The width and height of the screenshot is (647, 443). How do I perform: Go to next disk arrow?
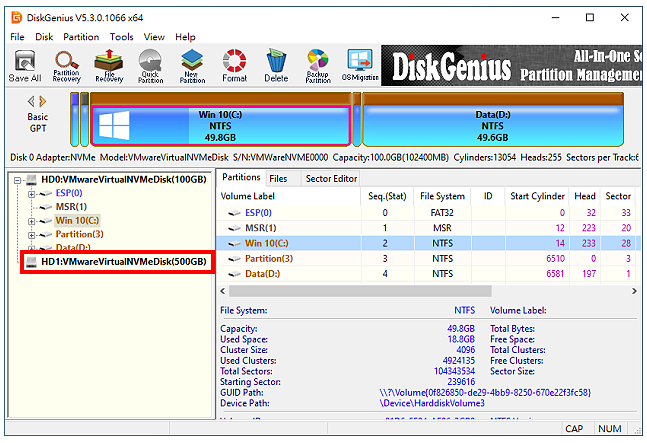click(x=43, y=101)
